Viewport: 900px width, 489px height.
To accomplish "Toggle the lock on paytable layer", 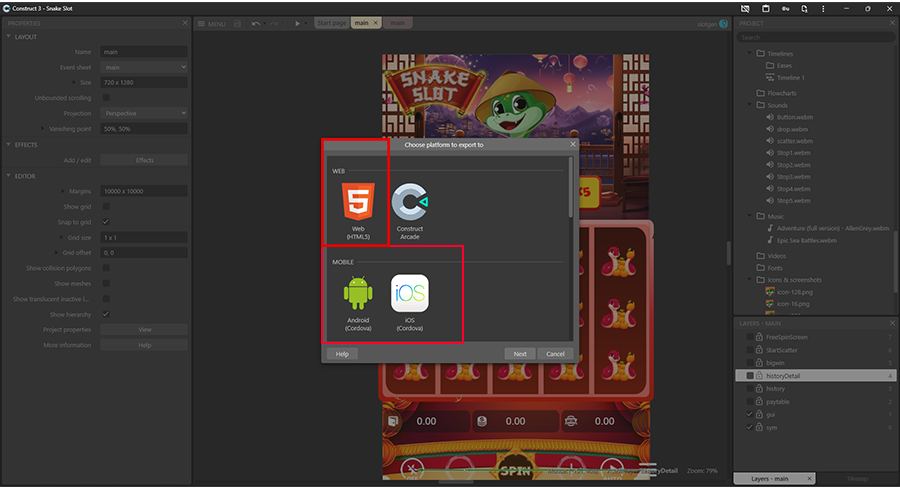I will click(759, 401).
